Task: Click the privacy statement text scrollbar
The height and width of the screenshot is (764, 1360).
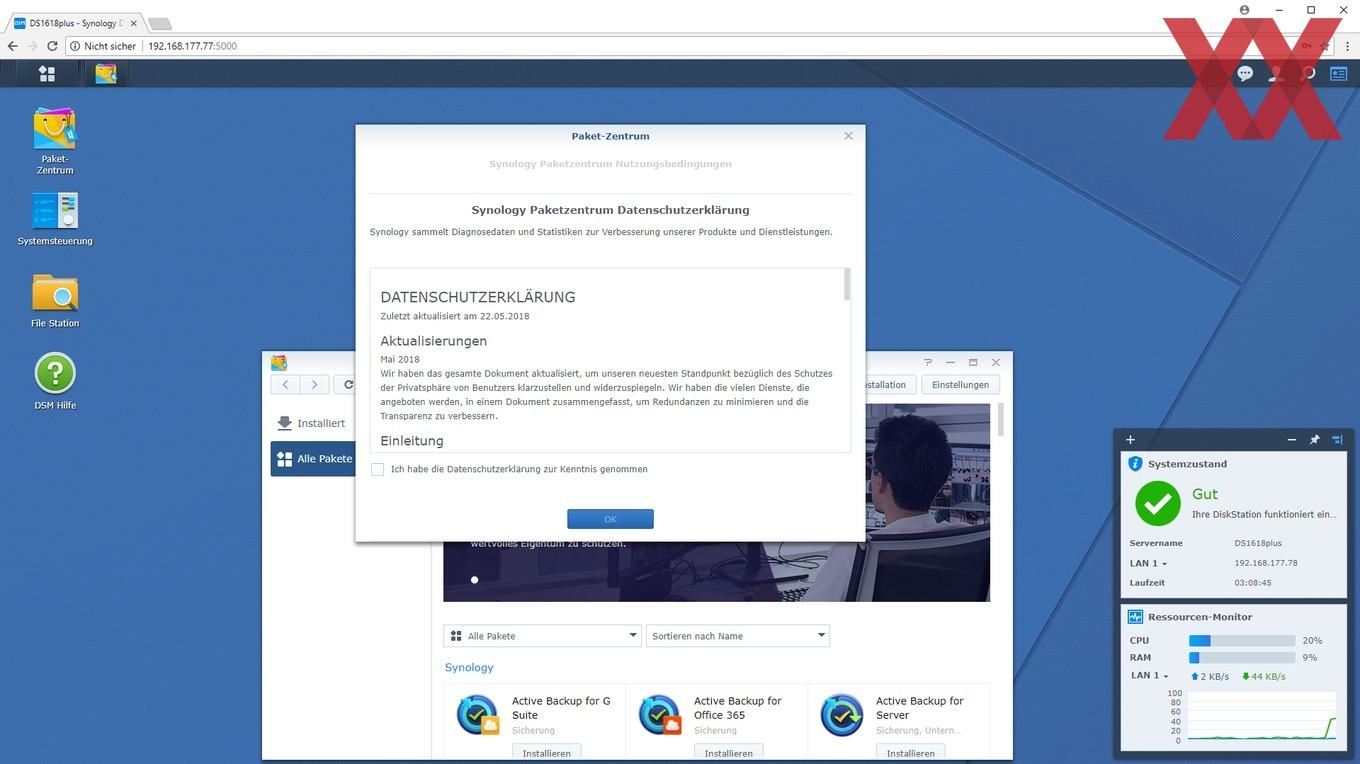Action: point(847,284)
